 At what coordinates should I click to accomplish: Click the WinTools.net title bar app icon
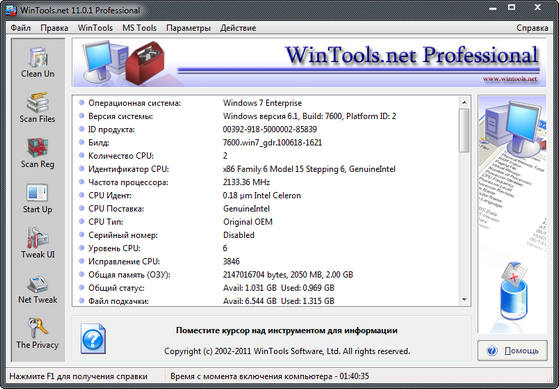tap(11, 11)
